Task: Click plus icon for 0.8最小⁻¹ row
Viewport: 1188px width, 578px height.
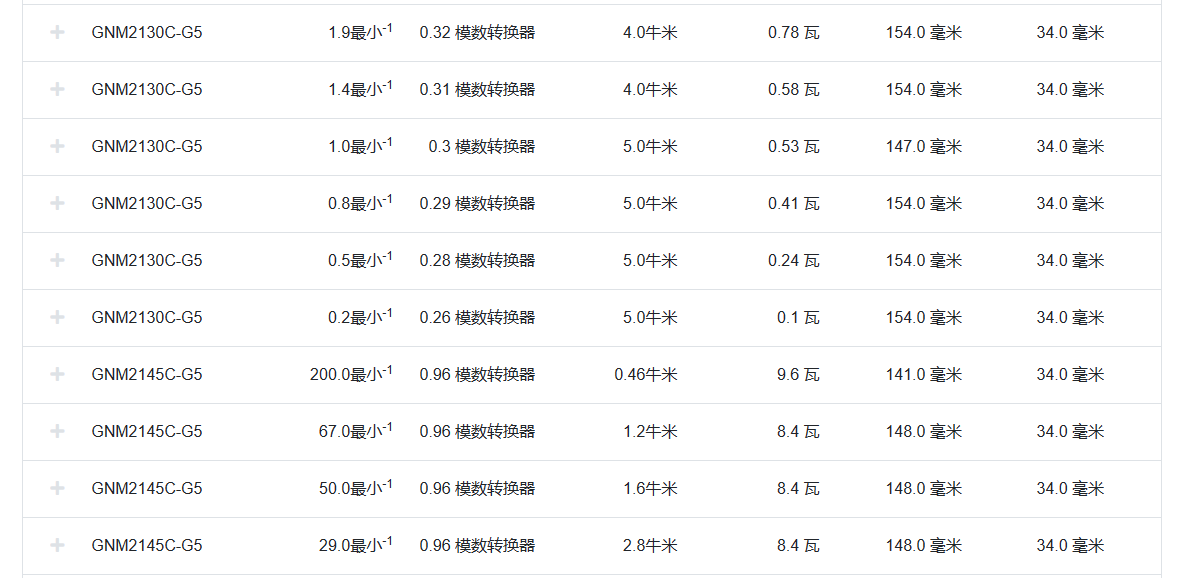Action: click(57, 203)
